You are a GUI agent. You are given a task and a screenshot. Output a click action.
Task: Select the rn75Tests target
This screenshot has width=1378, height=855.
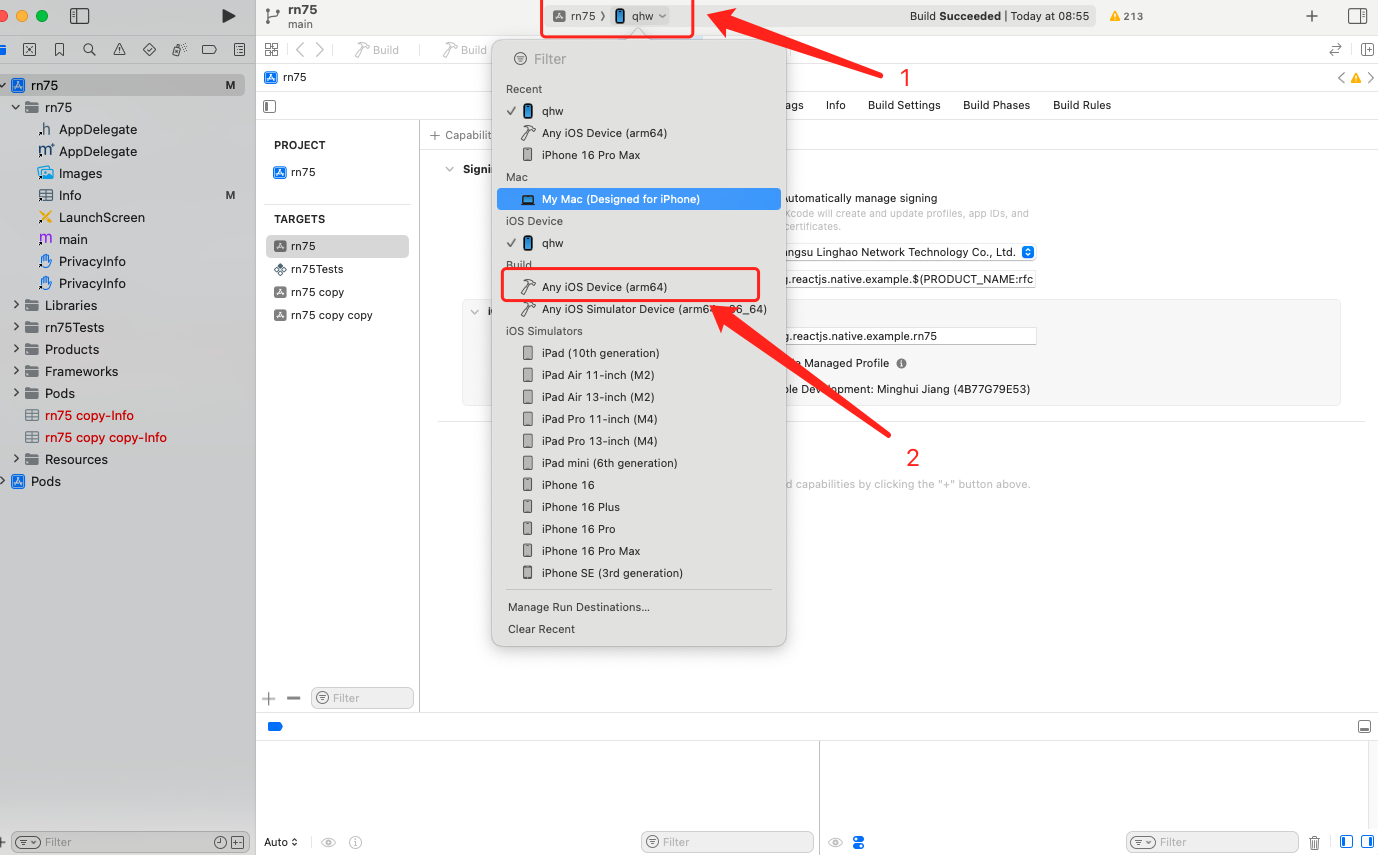(x=316, y=269)
